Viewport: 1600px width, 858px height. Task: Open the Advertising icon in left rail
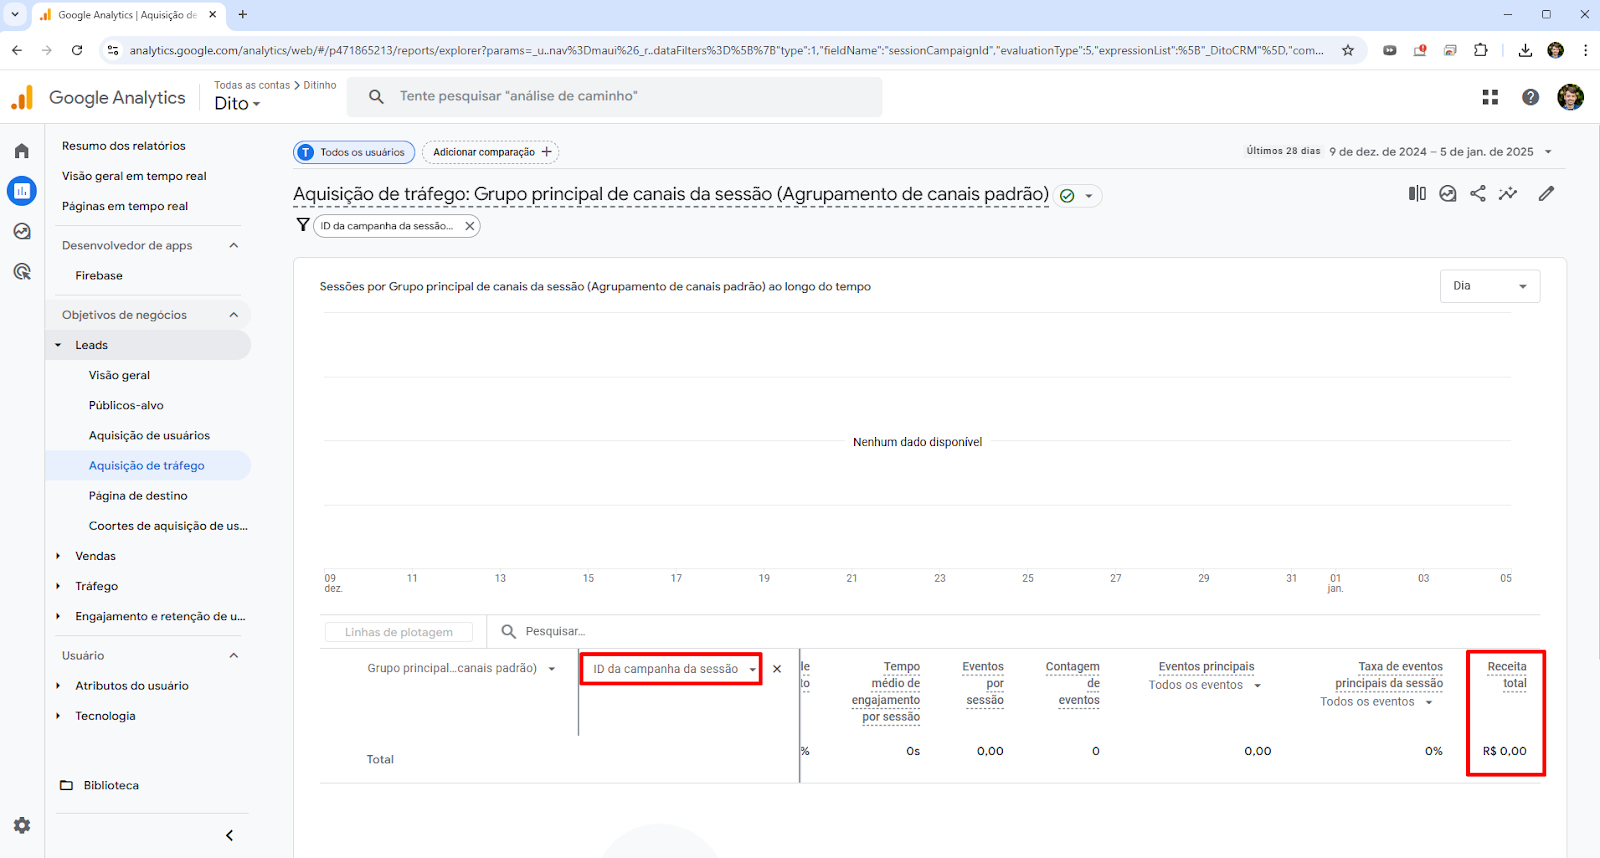click(22, 272)
